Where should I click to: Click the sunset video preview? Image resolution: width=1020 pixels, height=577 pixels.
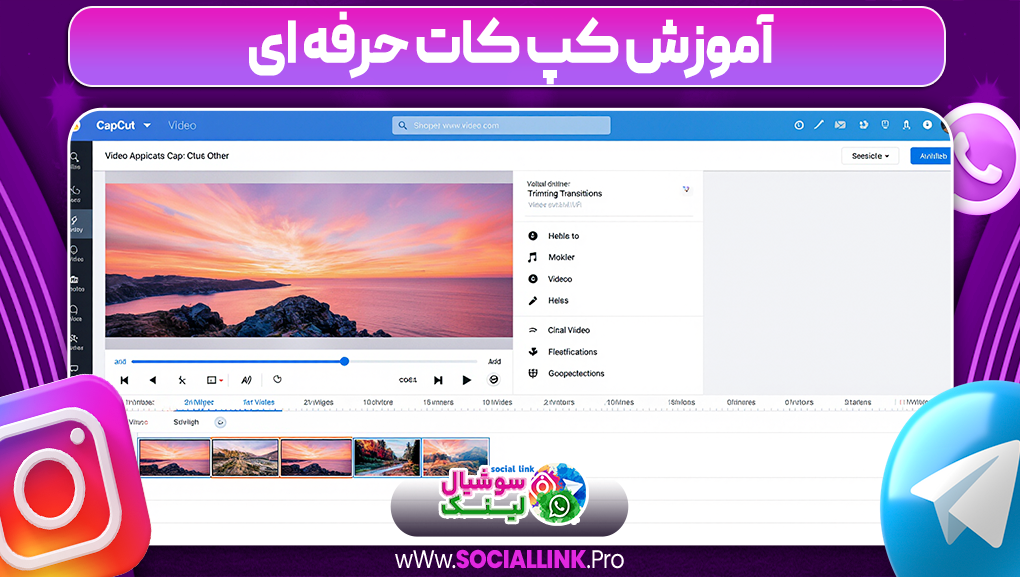[x=309, y=260]
